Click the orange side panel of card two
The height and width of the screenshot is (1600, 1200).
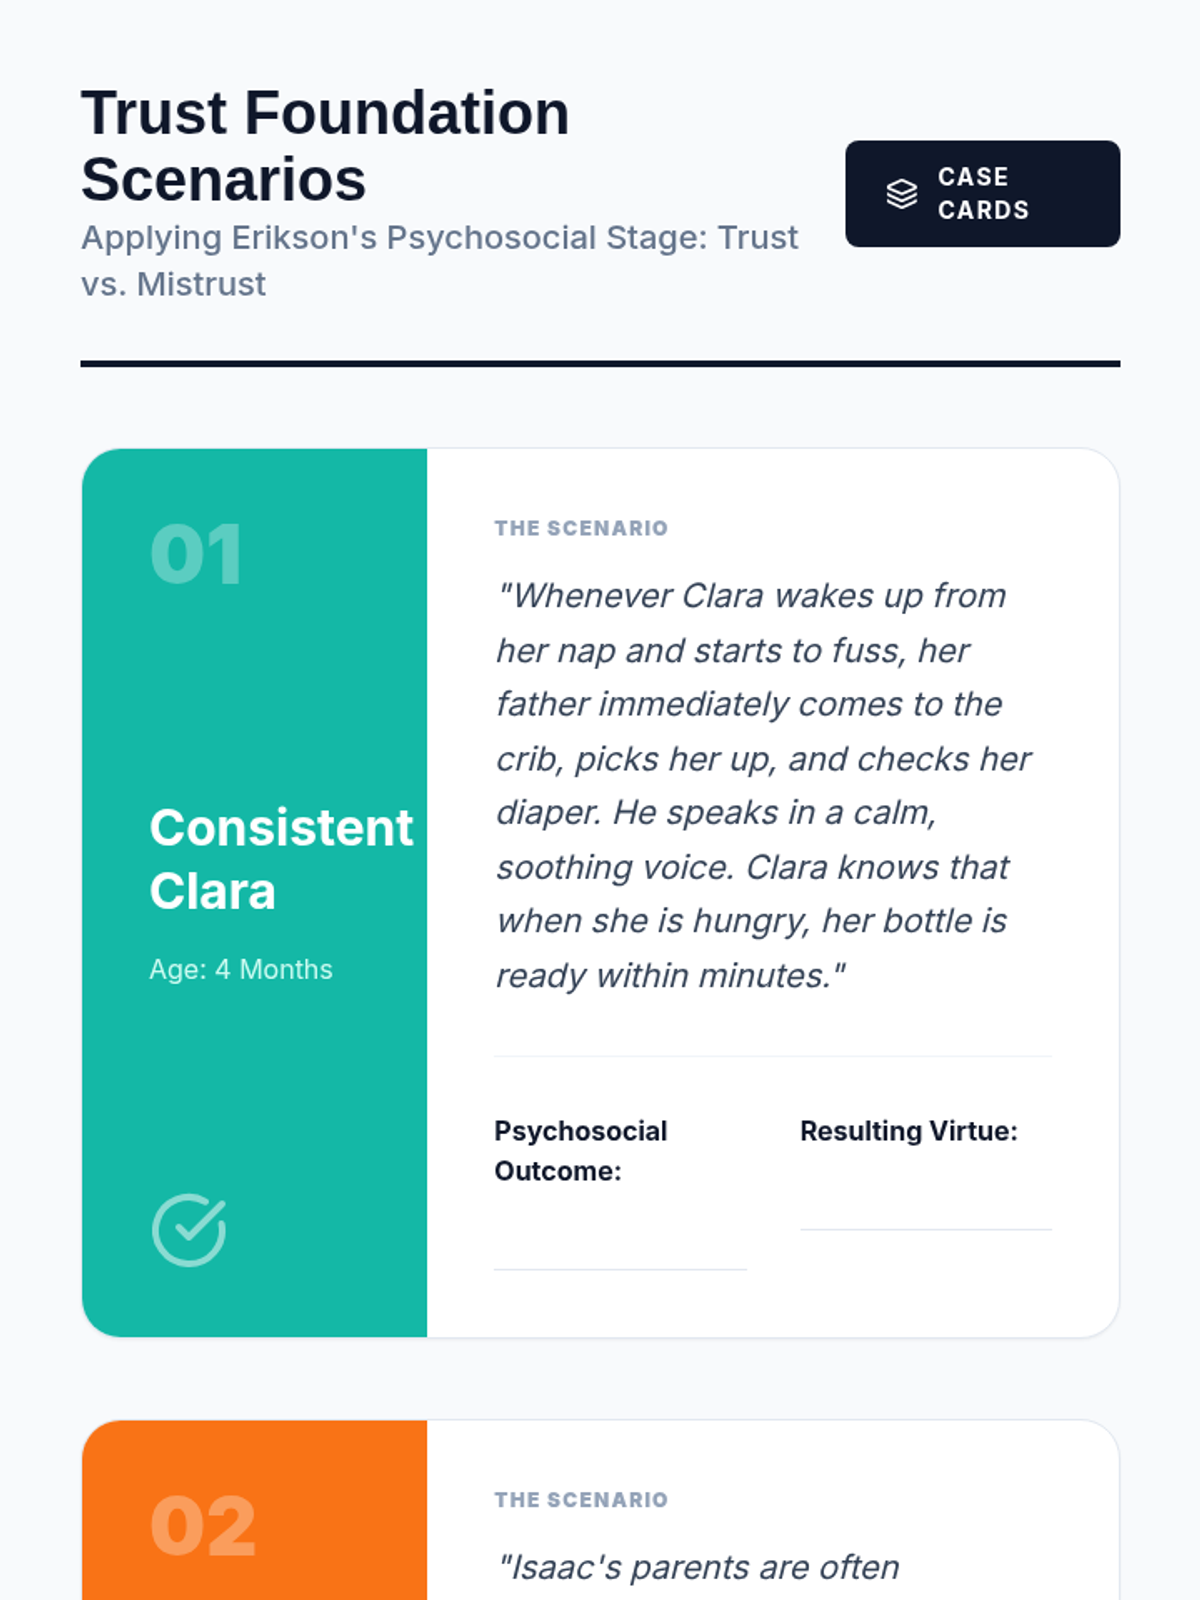tap(254, 1510)
